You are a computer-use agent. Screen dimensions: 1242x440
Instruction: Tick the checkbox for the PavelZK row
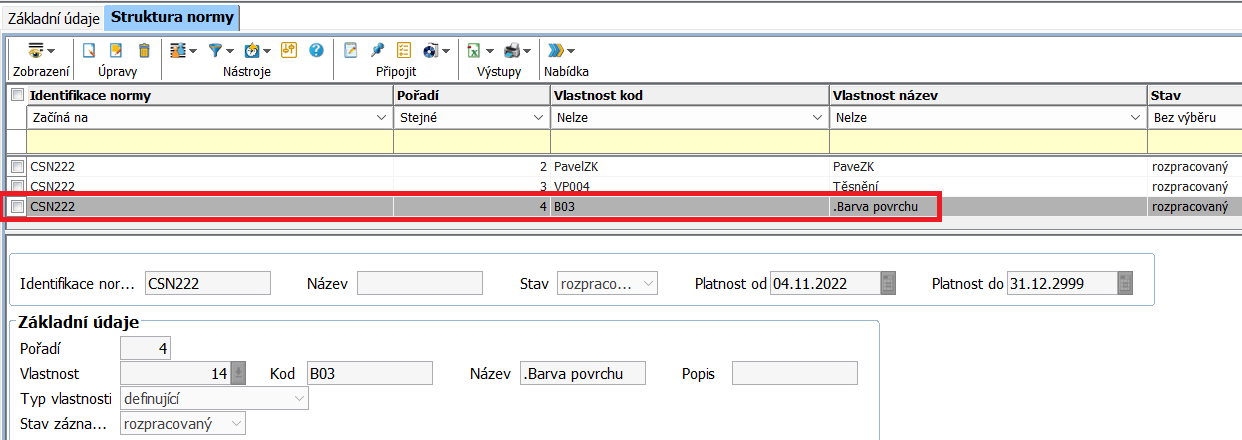click(x=17, y=166)
